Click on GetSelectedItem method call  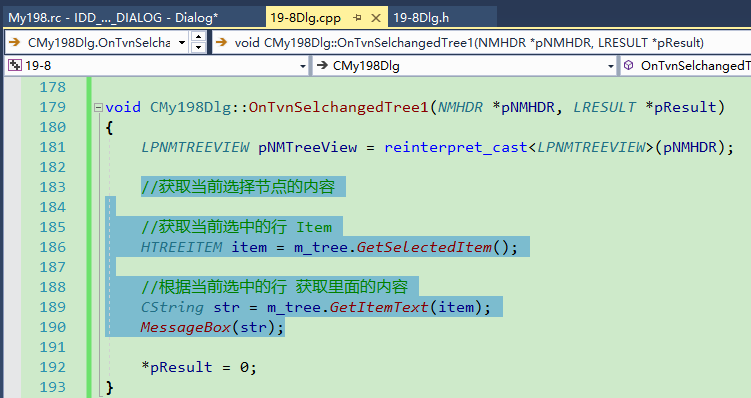[424, 247]
